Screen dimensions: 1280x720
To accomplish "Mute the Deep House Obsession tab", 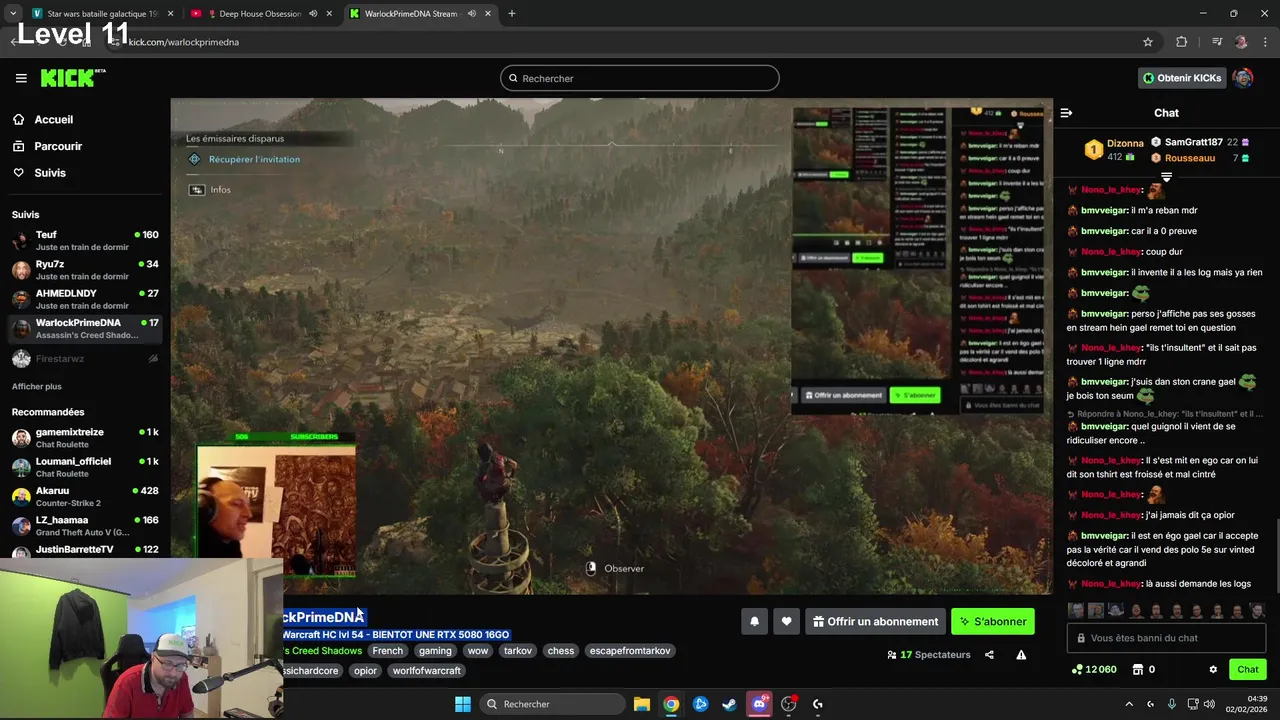I will (x=313, y=14).
